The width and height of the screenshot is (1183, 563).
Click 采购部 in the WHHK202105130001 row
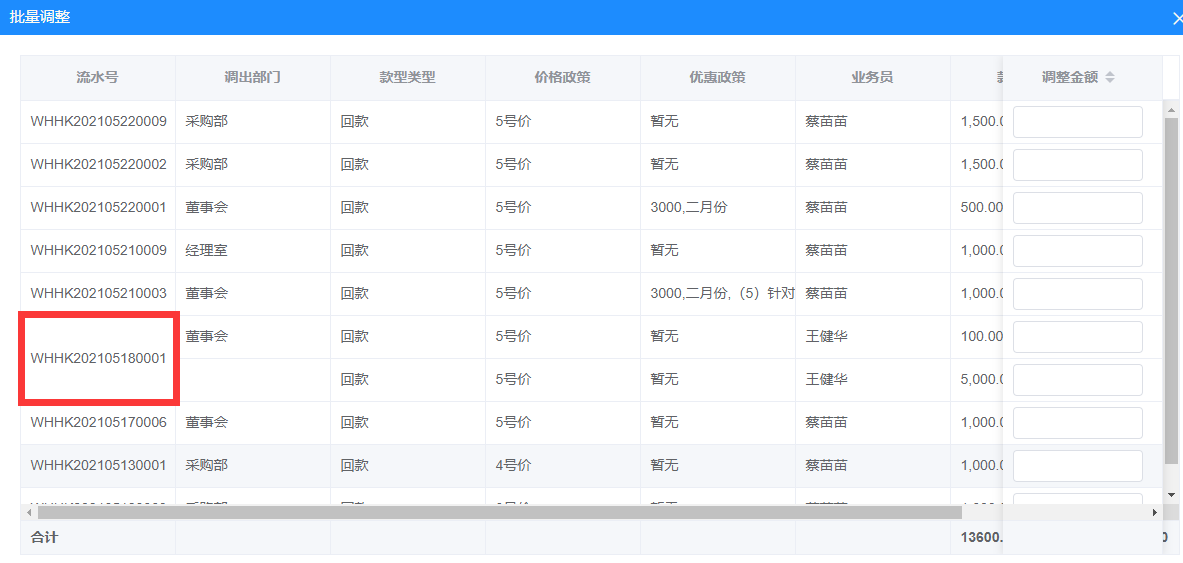(x=206, y=466)
